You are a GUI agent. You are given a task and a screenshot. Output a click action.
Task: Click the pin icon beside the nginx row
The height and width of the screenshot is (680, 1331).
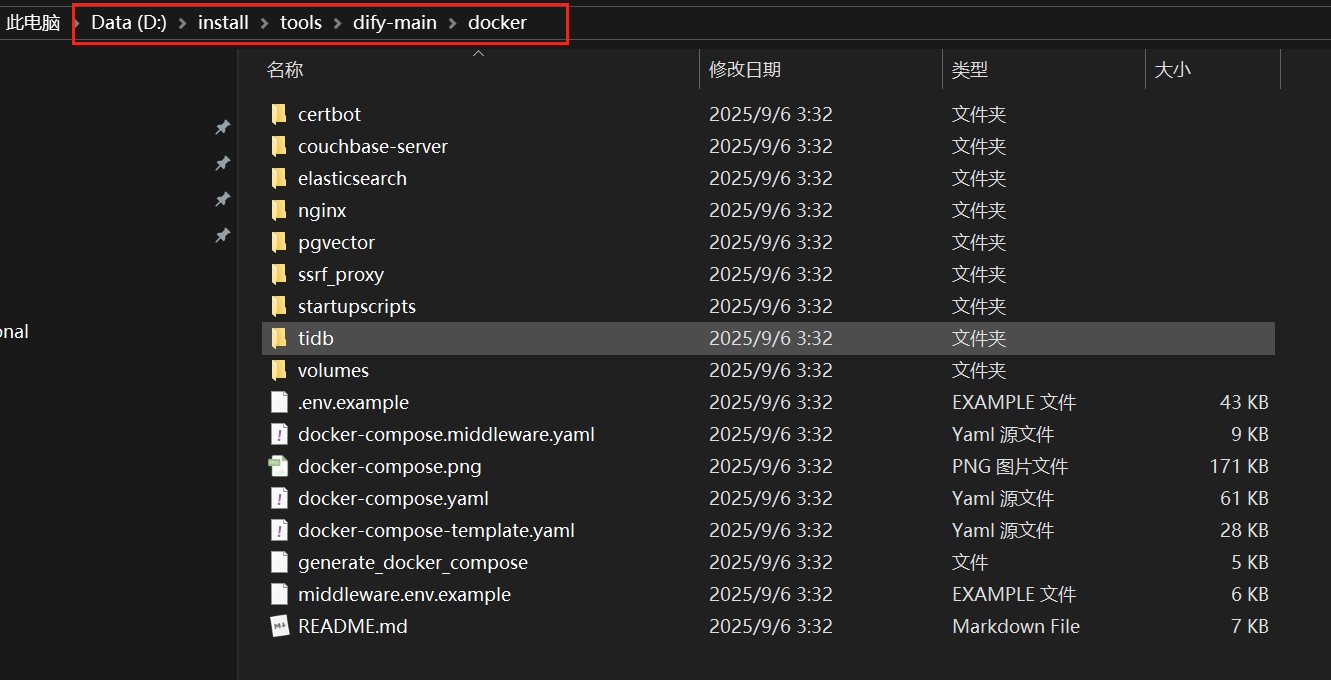coord(222,236)
